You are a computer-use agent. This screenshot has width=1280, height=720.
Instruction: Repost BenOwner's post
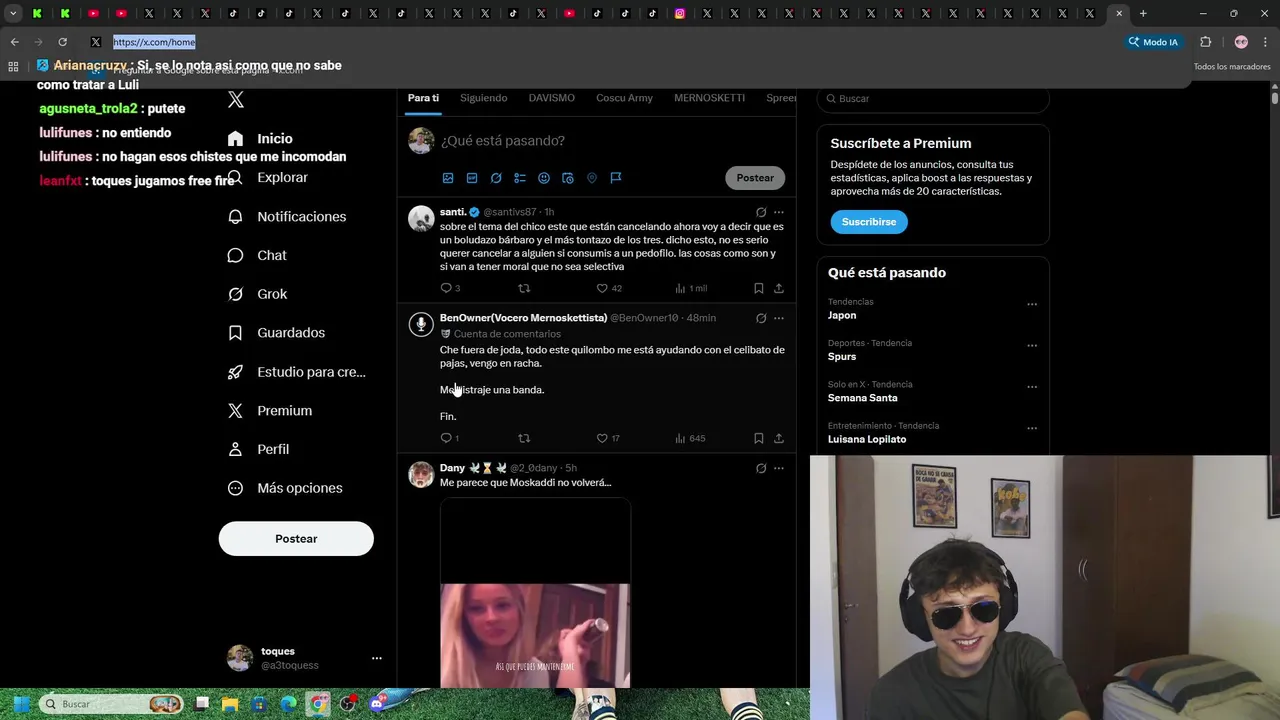[524, 438]
